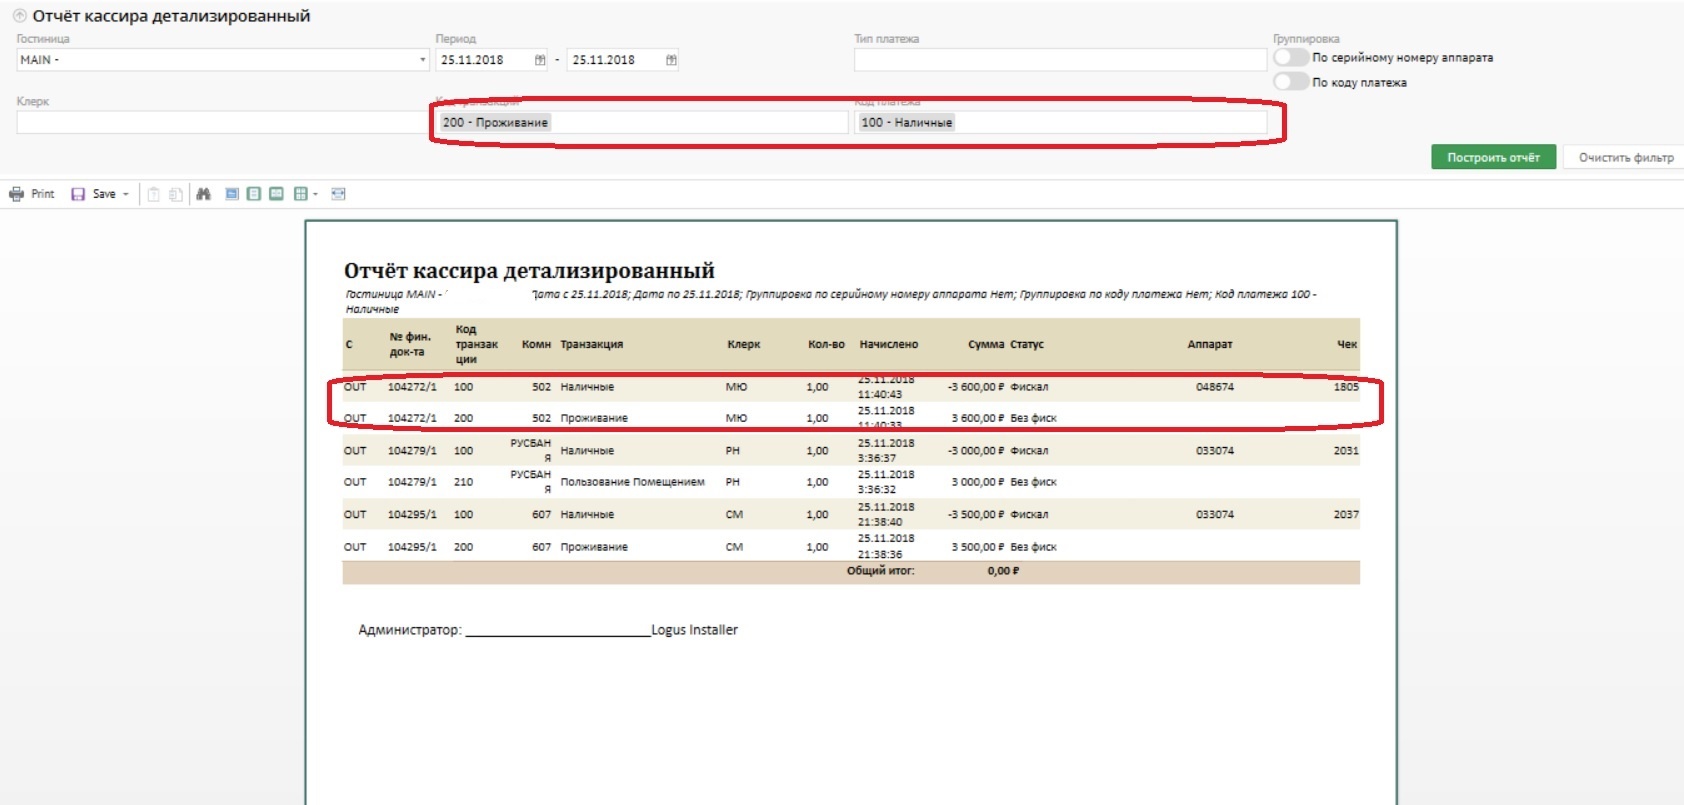Click the green Построить отчёт button
This screenshot has width=1684, height=805.
click(1493, 157)
